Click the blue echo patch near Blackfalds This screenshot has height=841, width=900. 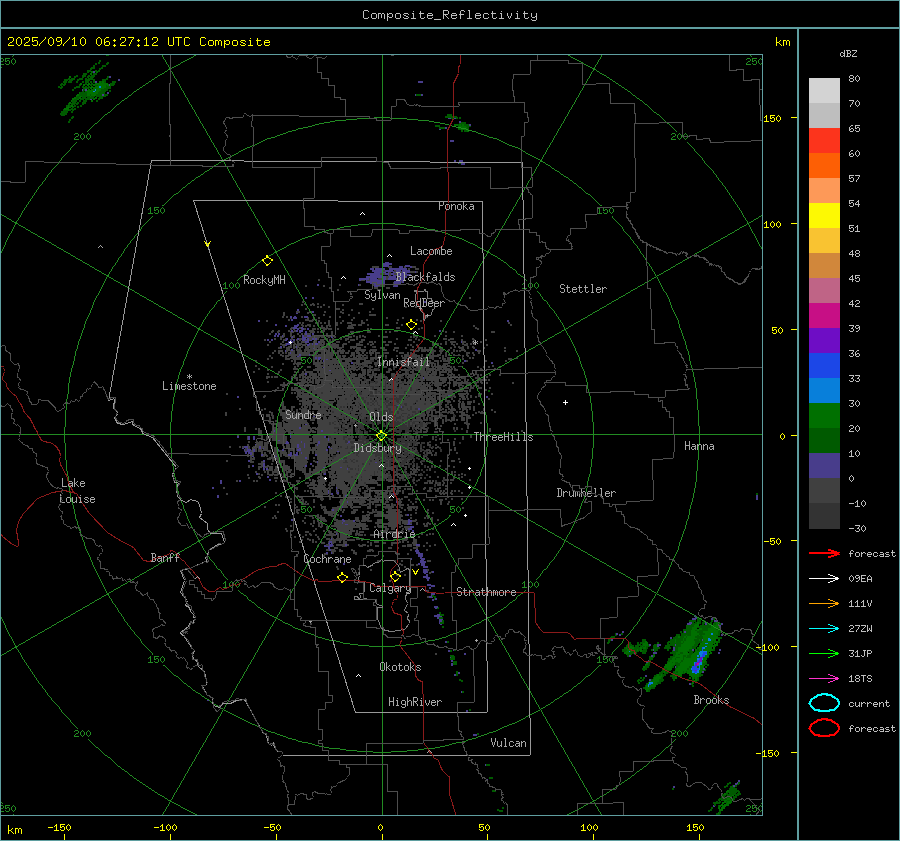pos(385,275)
